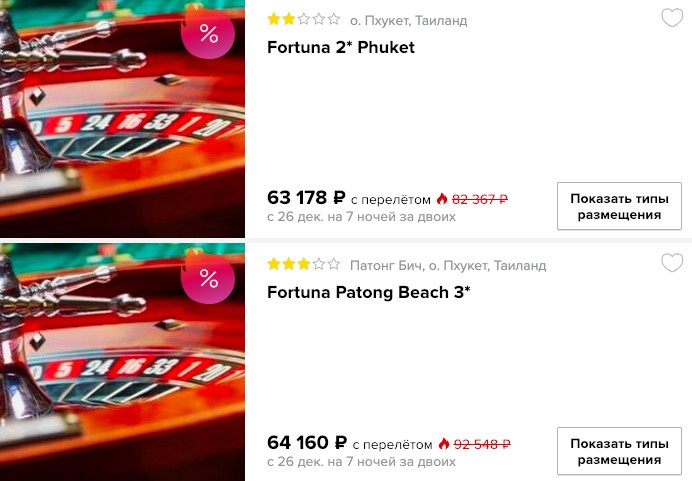Show accommodation types for Fortuna 2* Phuket
The image size is (692, 481).
coord(619,206)
